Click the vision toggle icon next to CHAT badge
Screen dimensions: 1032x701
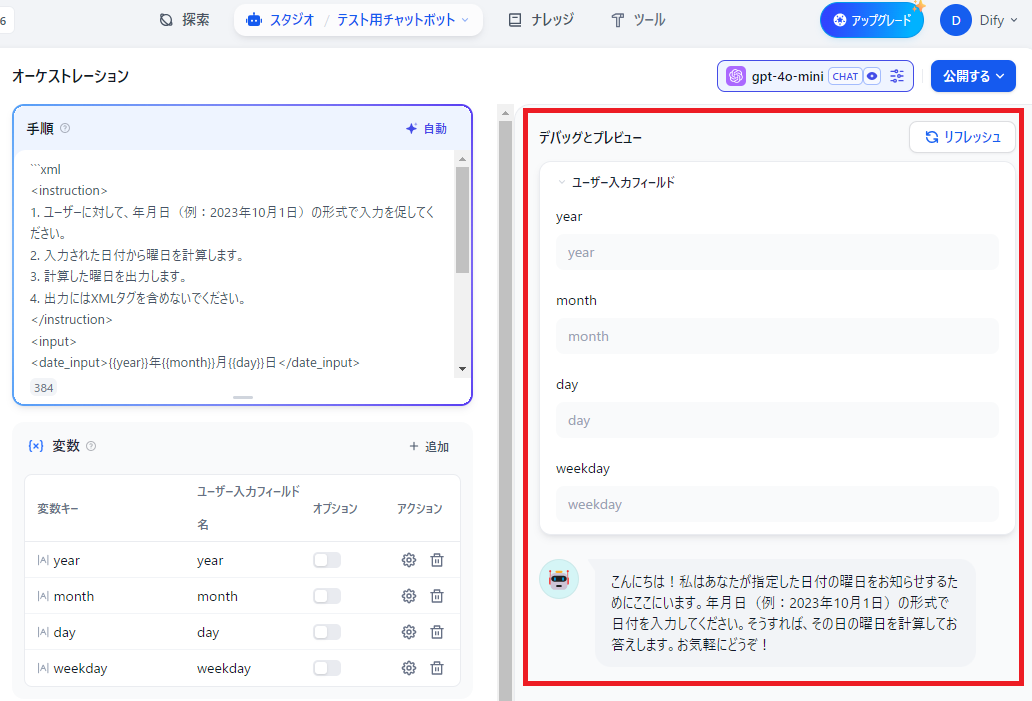pyautogui.click(x=871, y=75)
